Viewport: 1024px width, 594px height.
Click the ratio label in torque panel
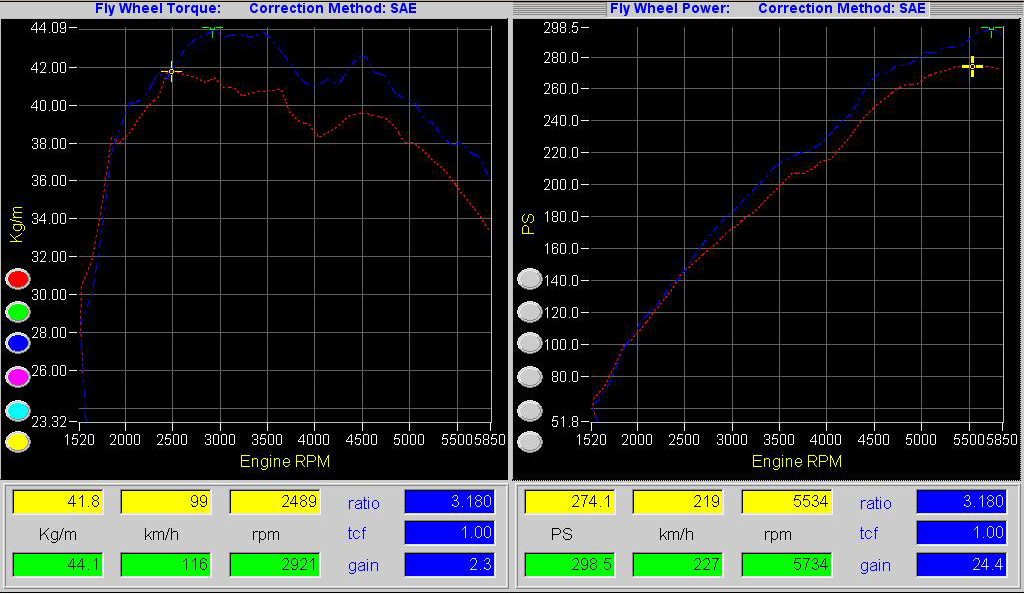click(x=363, y=503)
